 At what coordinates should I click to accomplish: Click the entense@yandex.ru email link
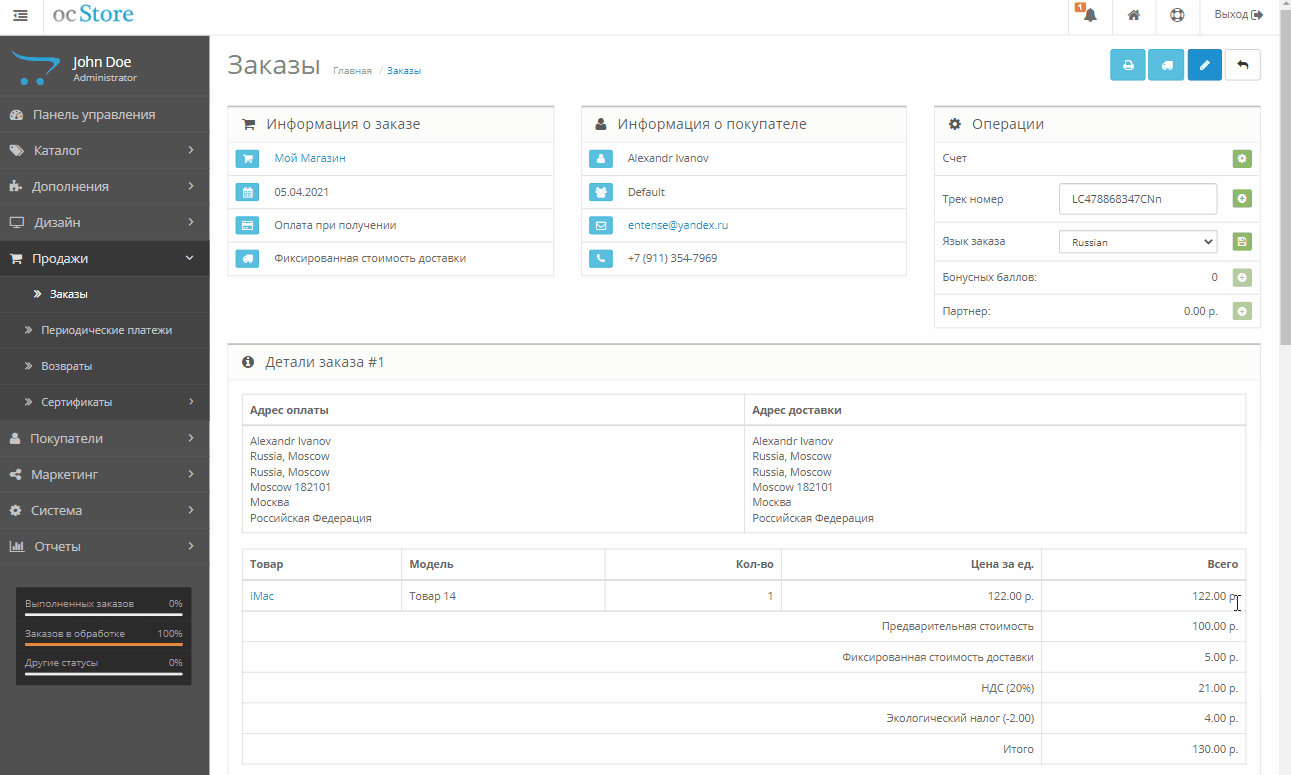pos(678,225)
